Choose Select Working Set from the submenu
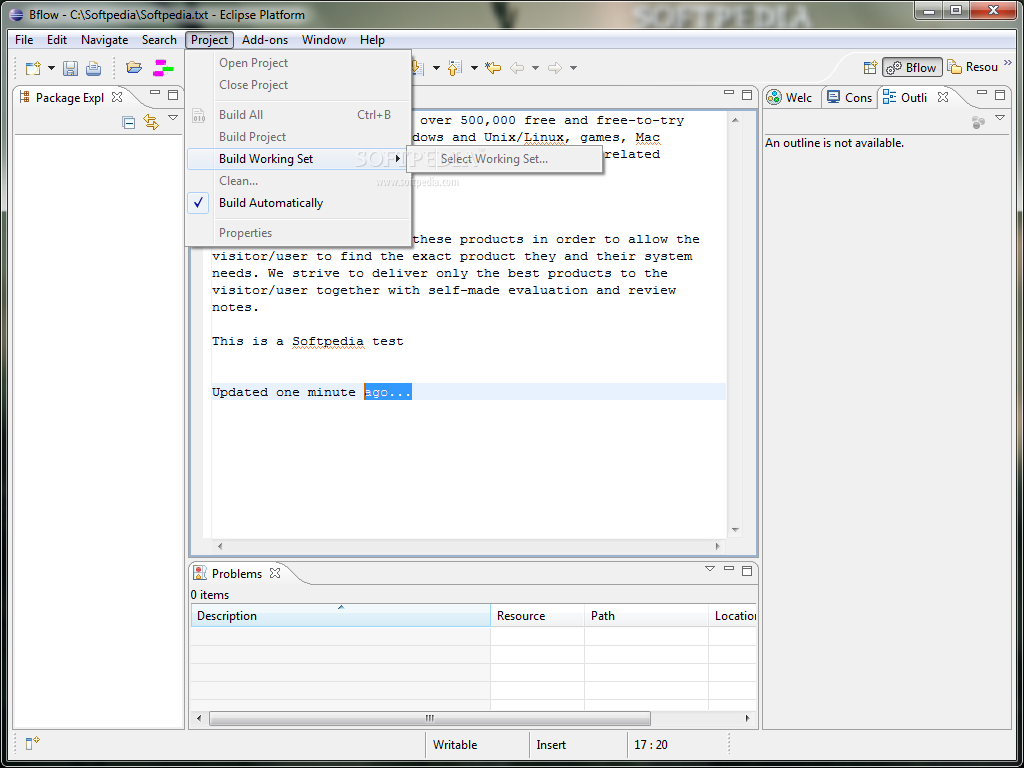1024x768 pixels. point(504,159)
